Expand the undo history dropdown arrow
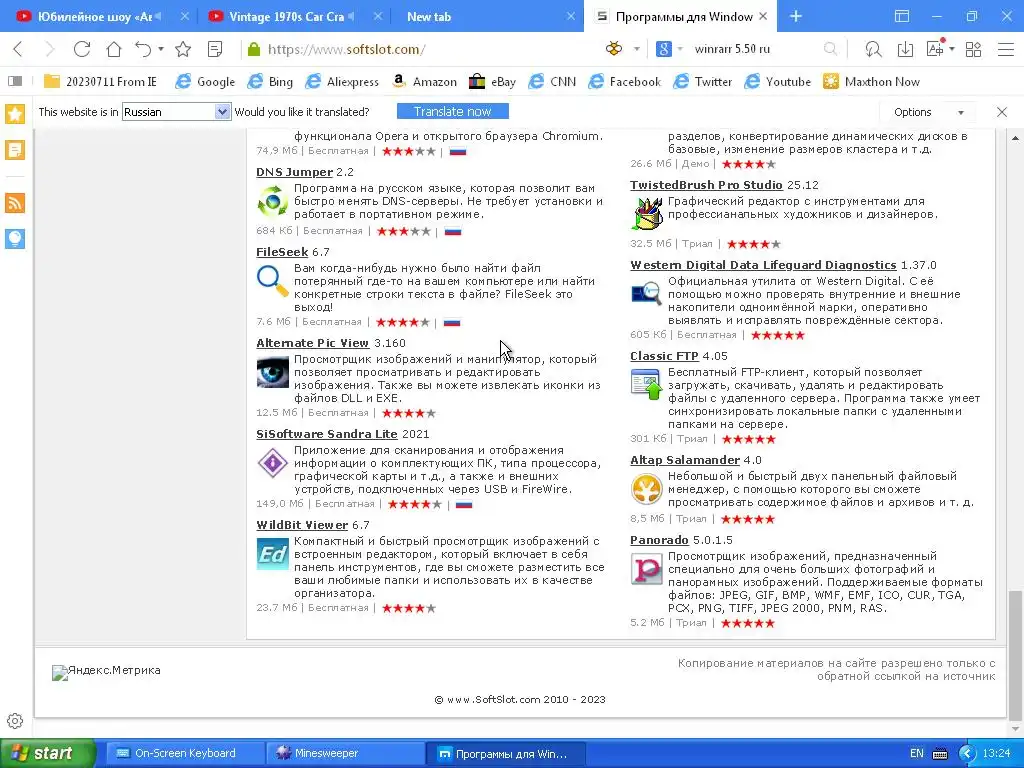 tap(161, 49)
